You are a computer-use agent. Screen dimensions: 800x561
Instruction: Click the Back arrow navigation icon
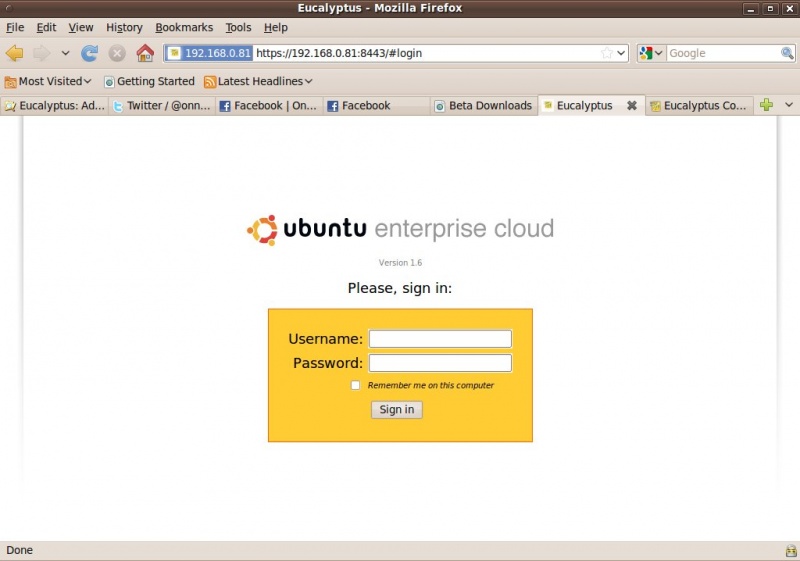15,53
